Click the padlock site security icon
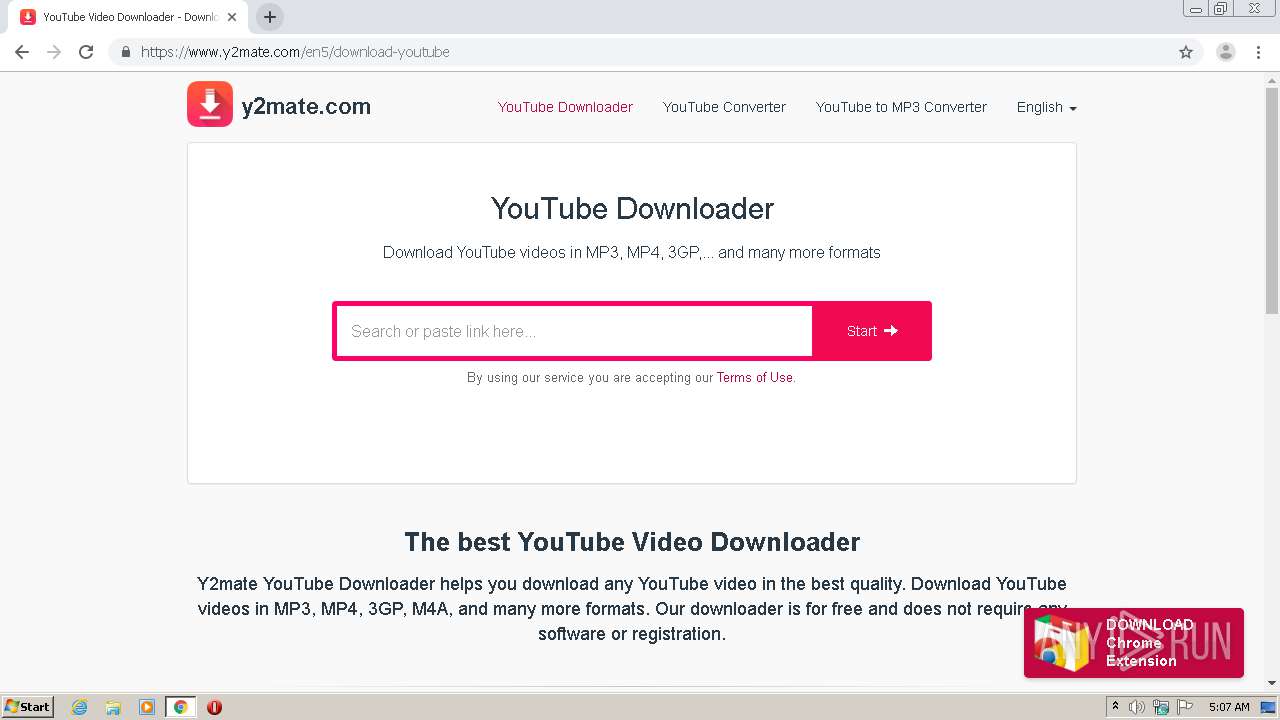The image size is (1280, 720). [x=126, y=52]
